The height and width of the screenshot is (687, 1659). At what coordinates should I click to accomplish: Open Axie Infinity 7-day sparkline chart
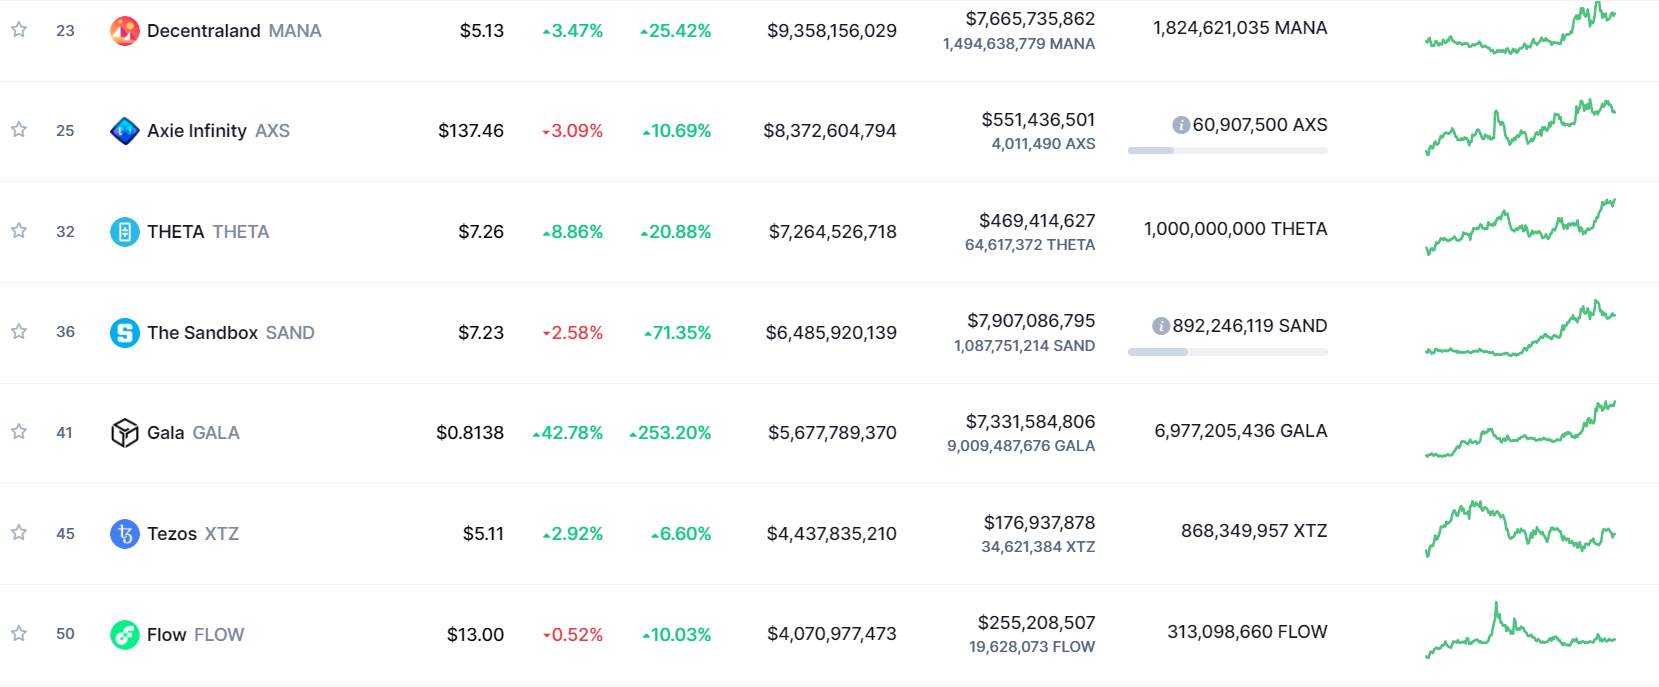tap(1520, 127)
